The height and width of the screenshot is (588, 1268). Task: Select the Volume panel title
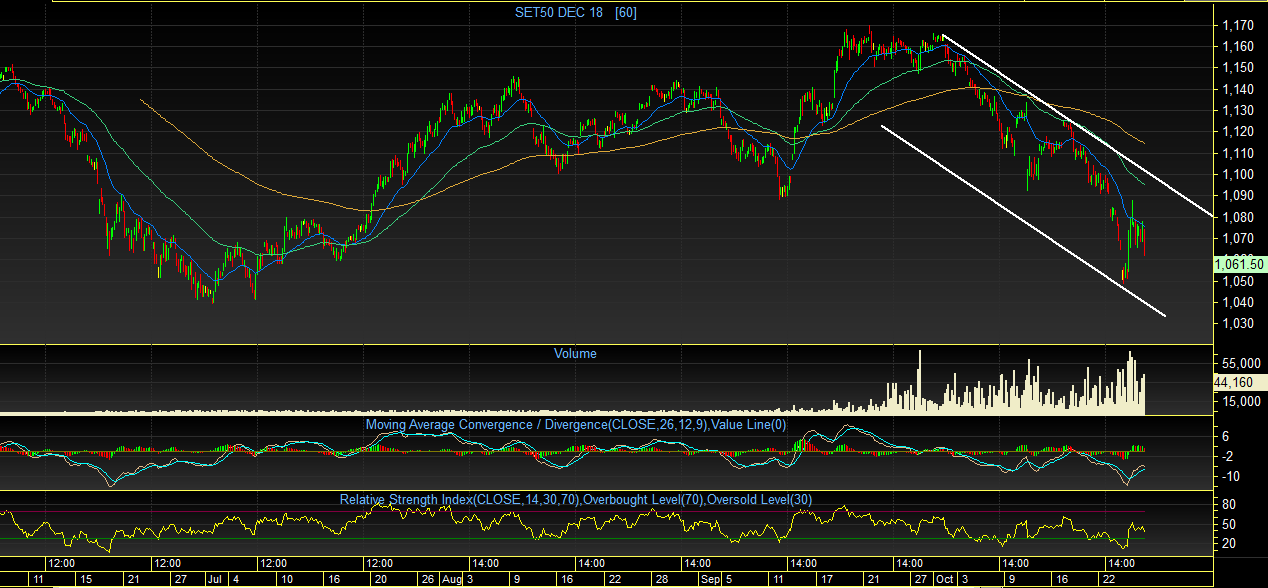[x=575, y=353]
